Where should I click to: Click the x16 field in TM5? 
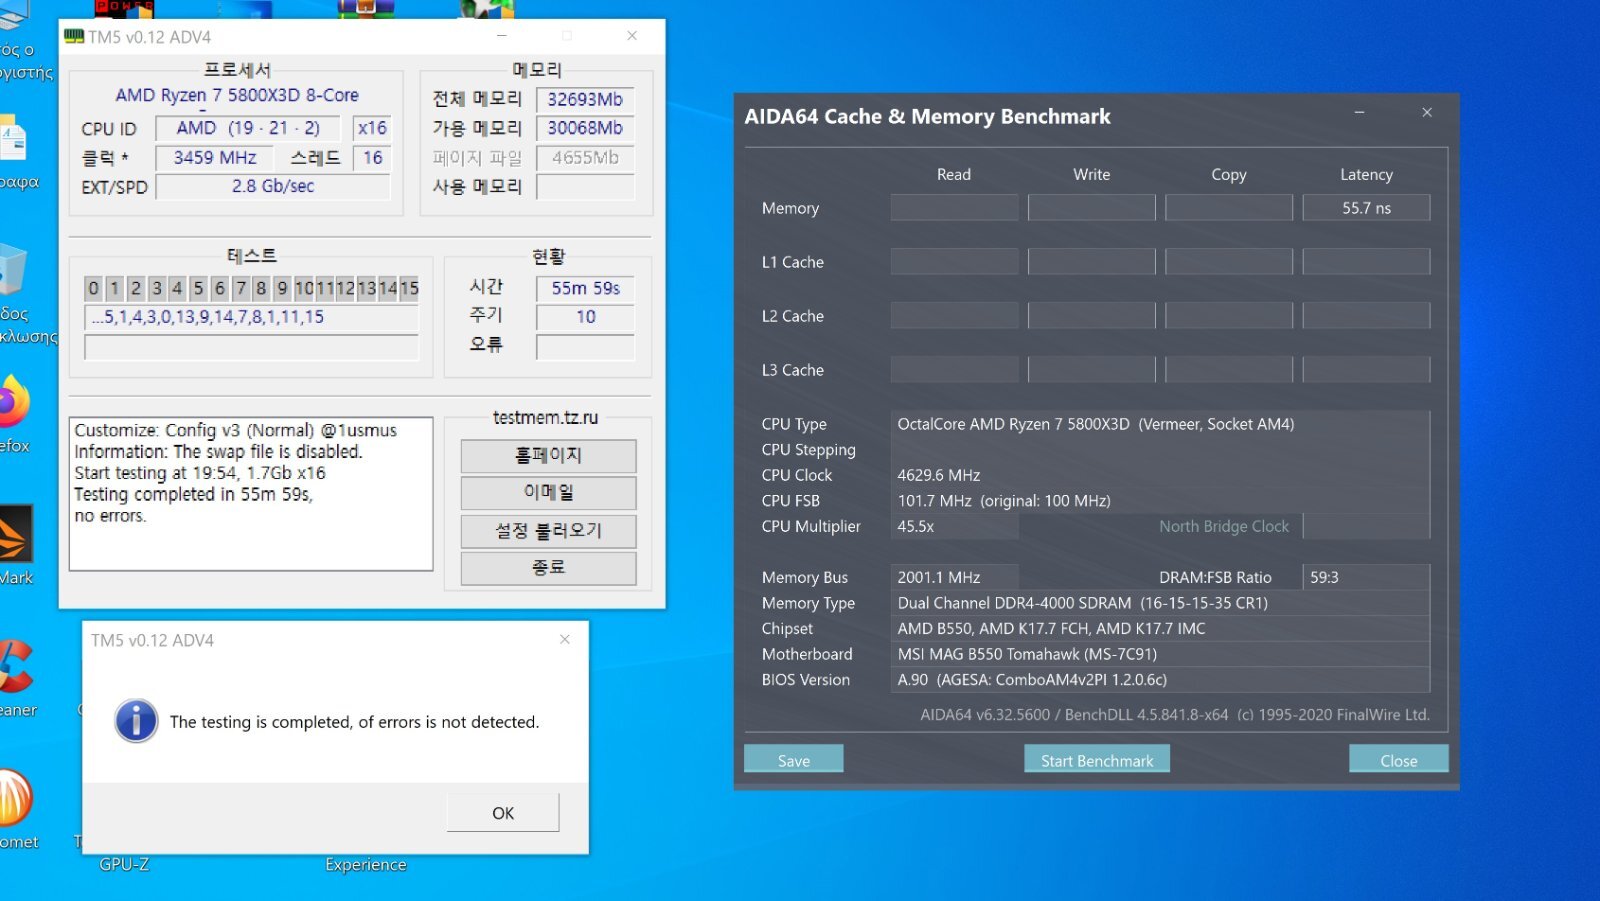372,128
